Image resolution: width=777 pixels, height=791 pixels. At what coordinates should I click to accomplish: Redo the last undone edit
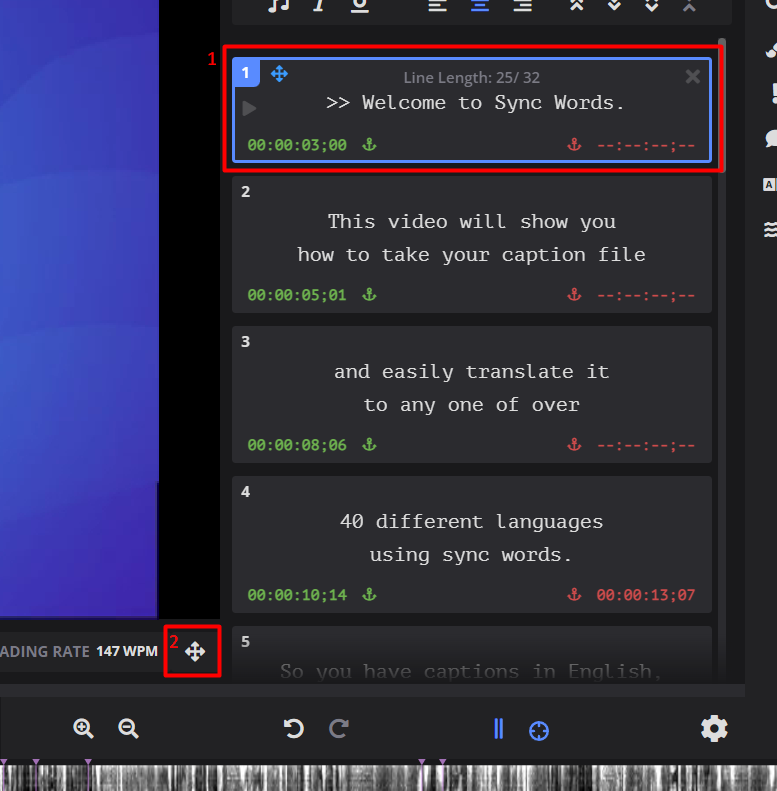coord(339,729)
